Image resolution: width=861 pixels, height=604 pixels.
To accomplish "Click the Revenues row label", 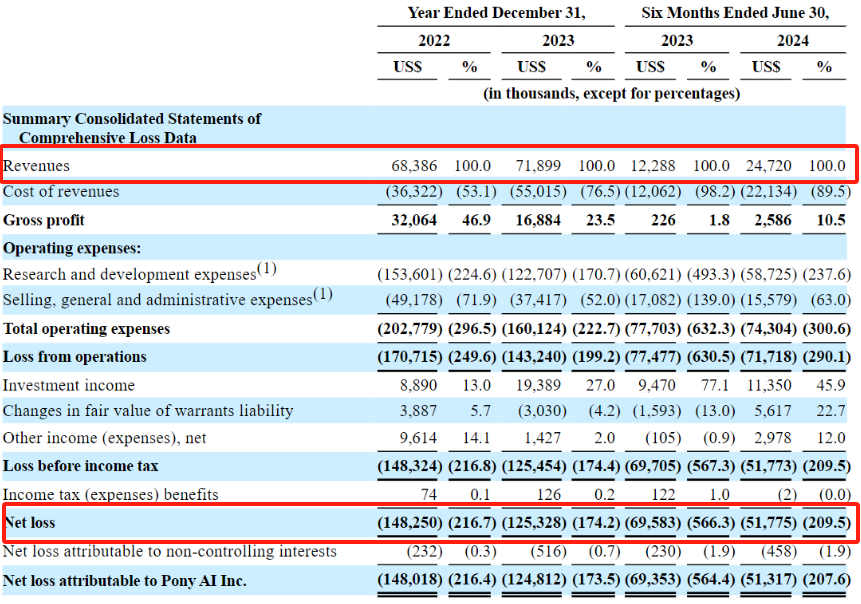I will (x=36, y=166).
